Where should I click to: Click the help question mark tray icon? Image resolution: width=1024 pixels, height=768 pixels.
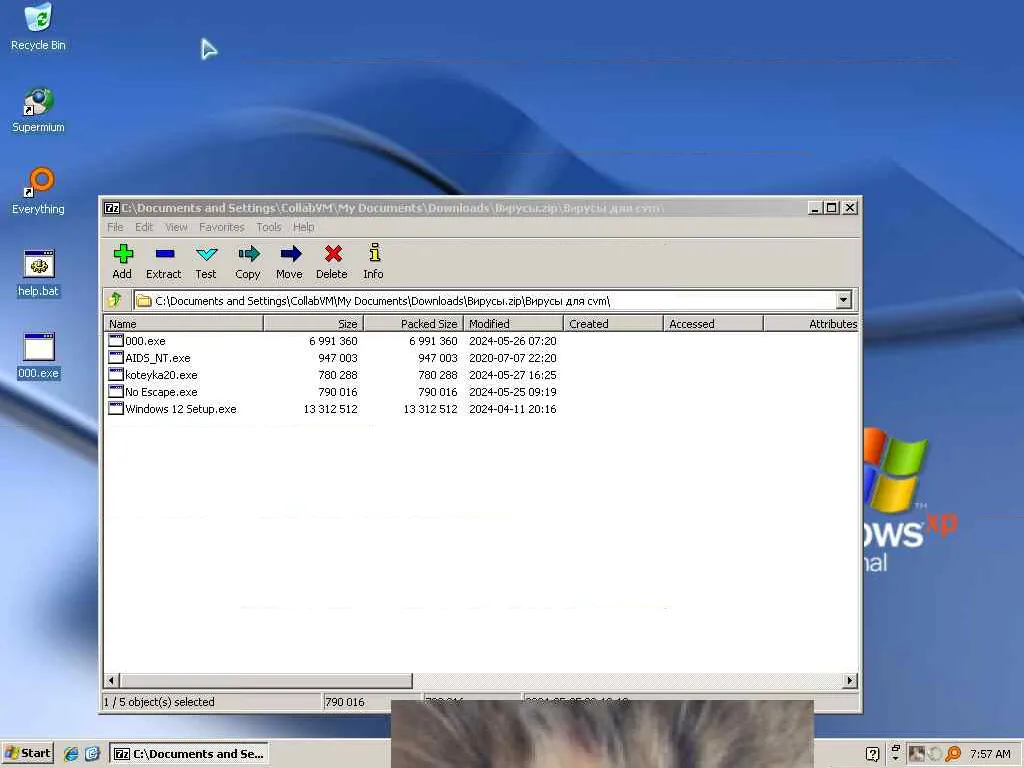(872, 754)
